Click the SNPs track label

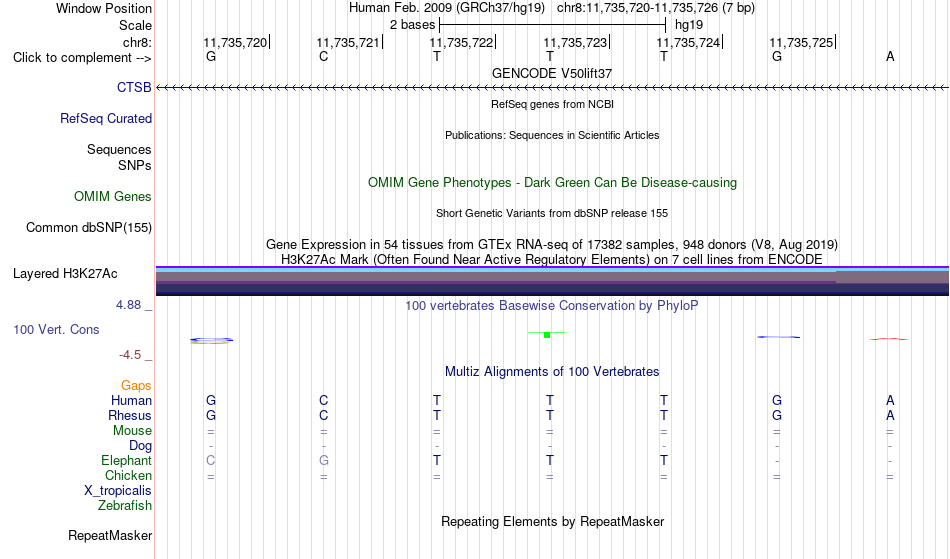[x=135, y=165]
